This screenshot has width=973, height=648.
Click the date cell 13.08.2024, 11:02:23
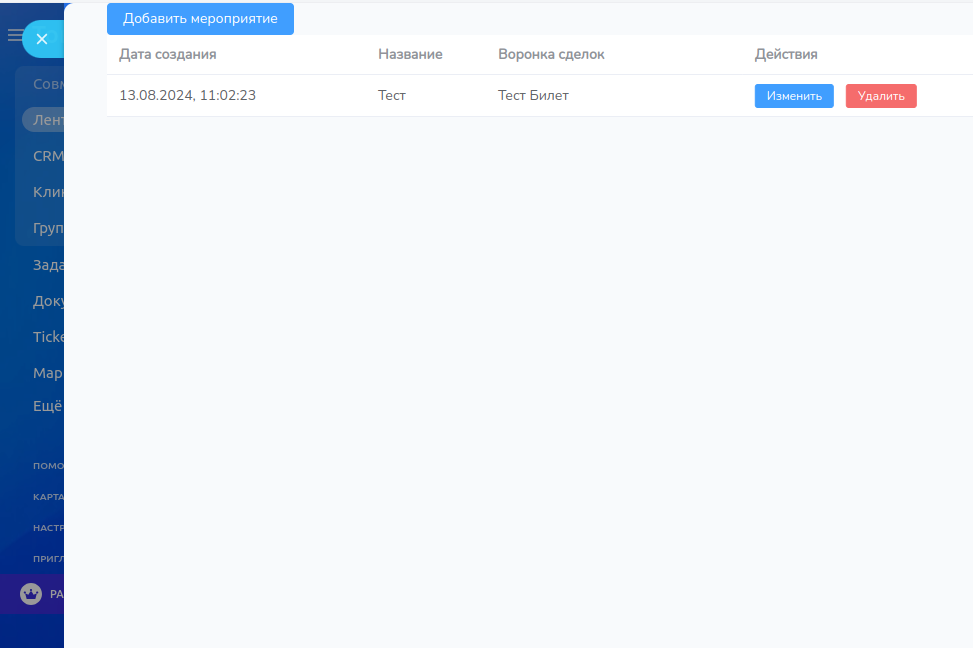(x=187, y=95)
